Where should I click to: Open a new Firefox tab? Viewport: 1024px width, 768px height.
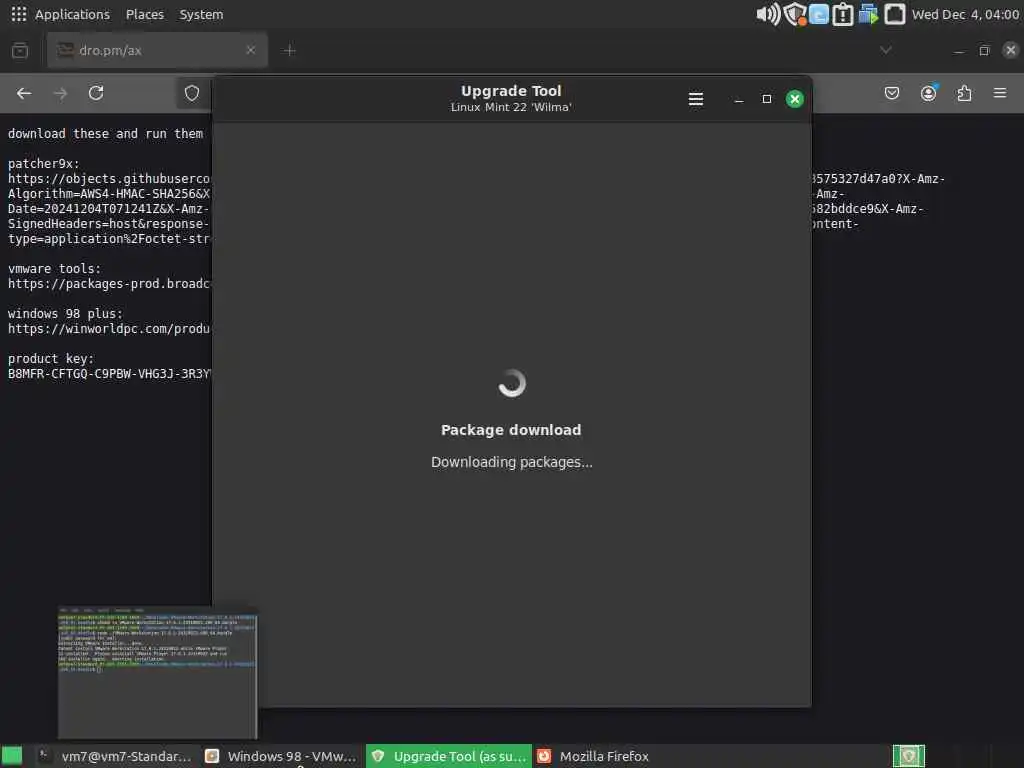click(x=289, y=50)
